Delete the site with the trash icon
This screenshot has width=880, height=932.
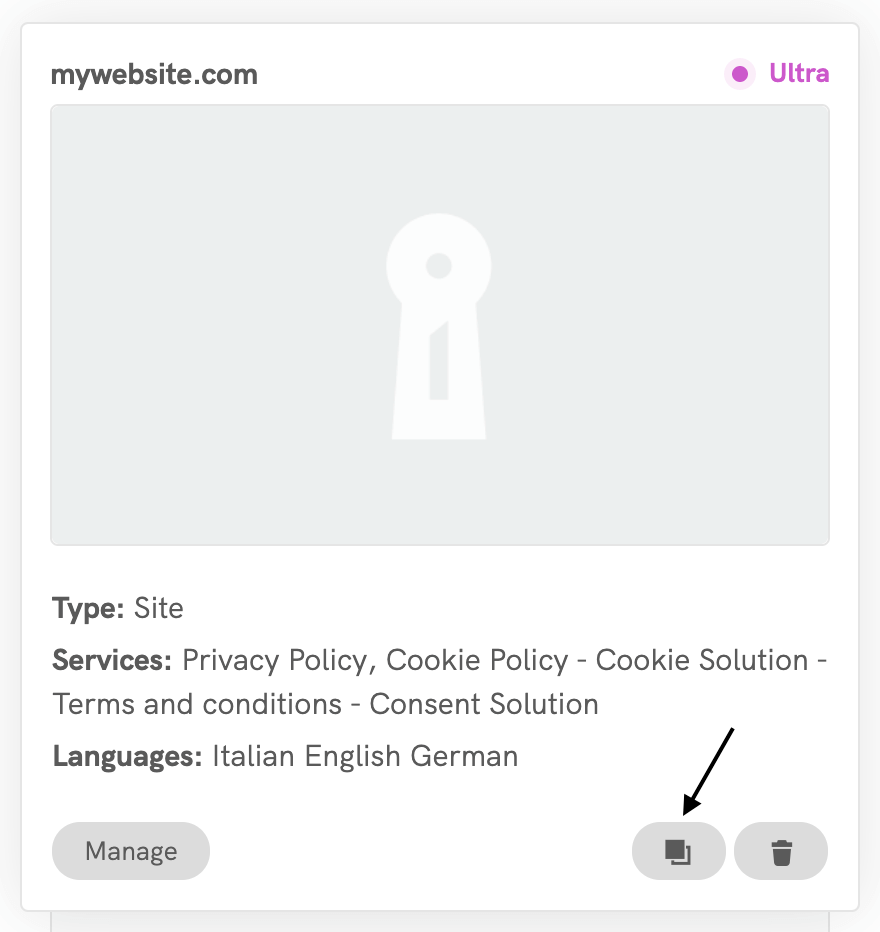point(781,852)
